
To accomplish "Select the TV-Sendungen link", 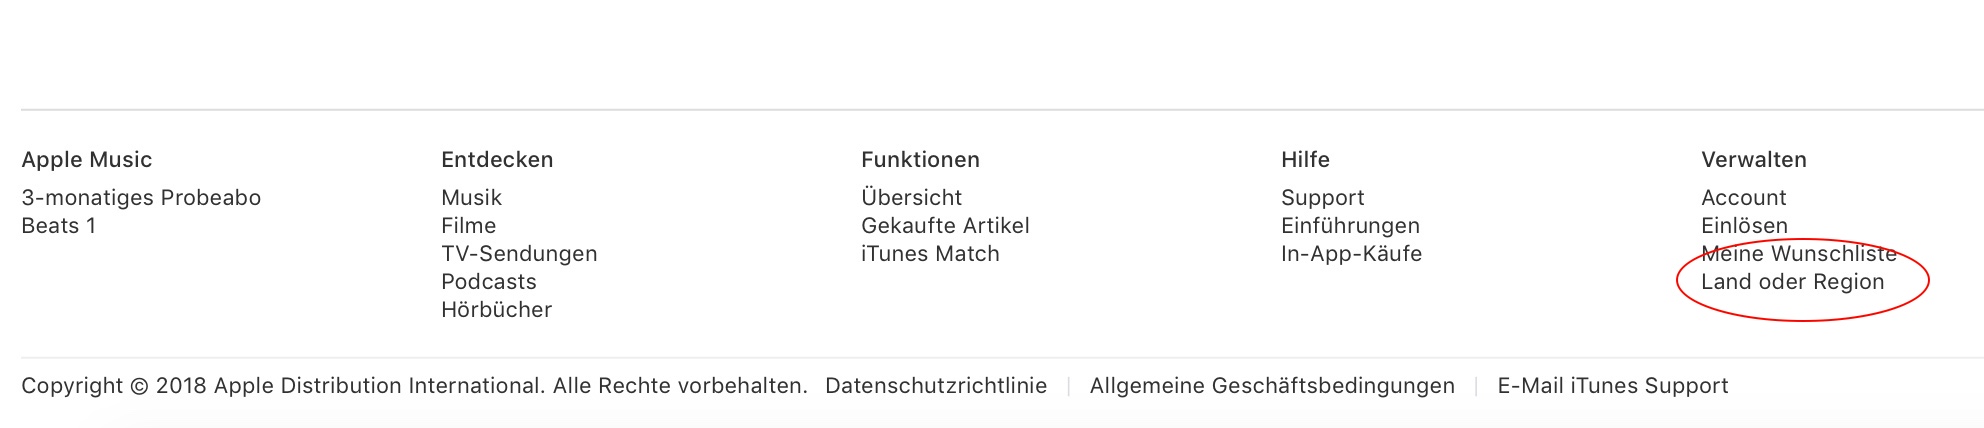I will coord(519,254).
